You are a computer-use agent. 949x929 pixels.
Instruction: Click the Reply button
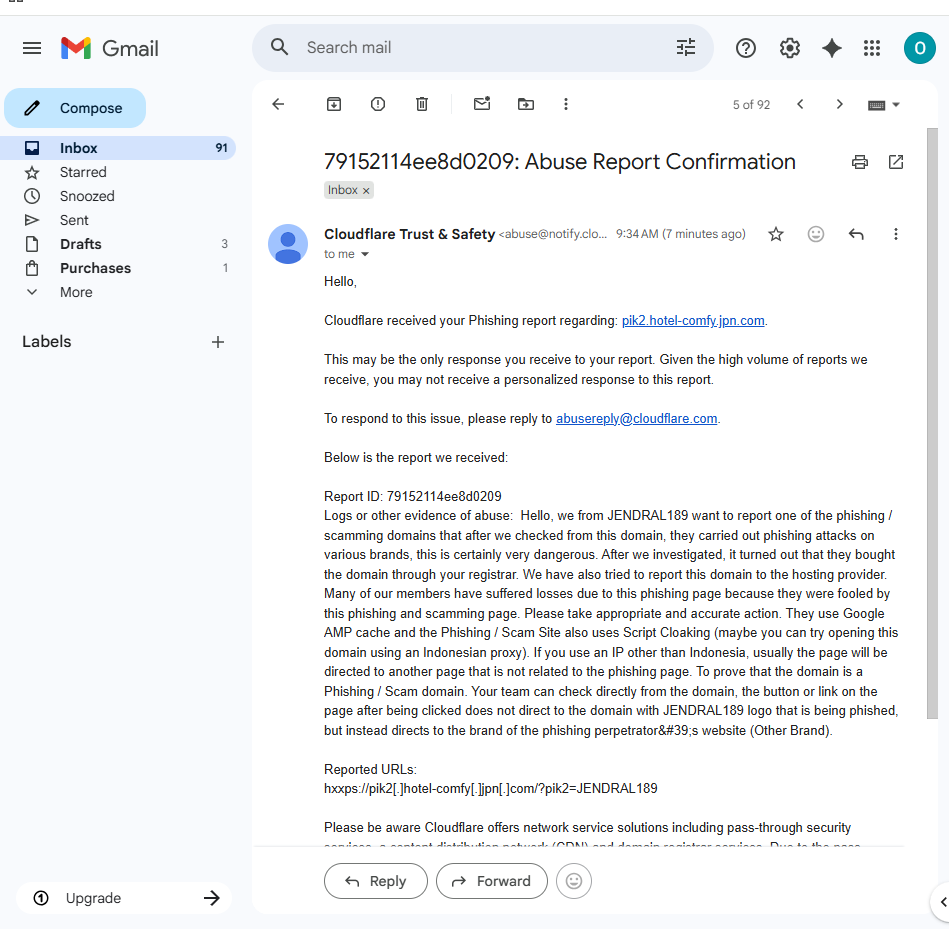pyautogui.click(x=375, y=881)
